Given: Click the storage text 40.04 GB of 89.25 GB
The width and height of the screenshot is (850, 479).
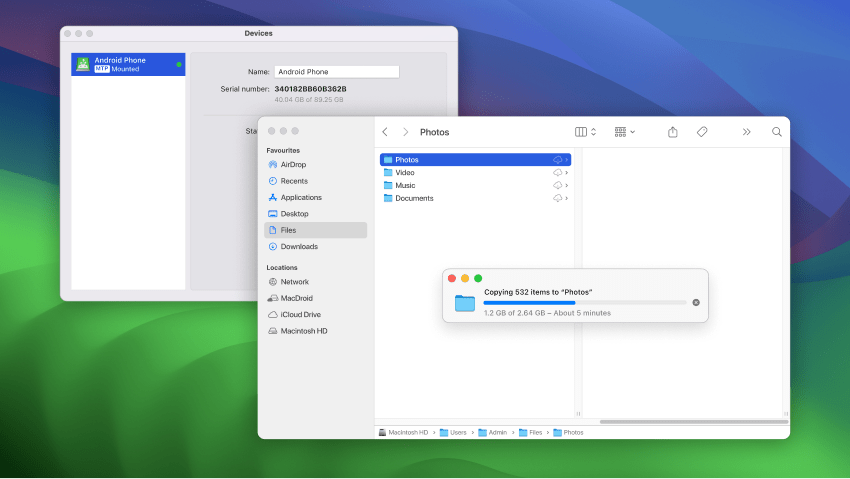Looking at the screenshot, I should click(308, 100).
